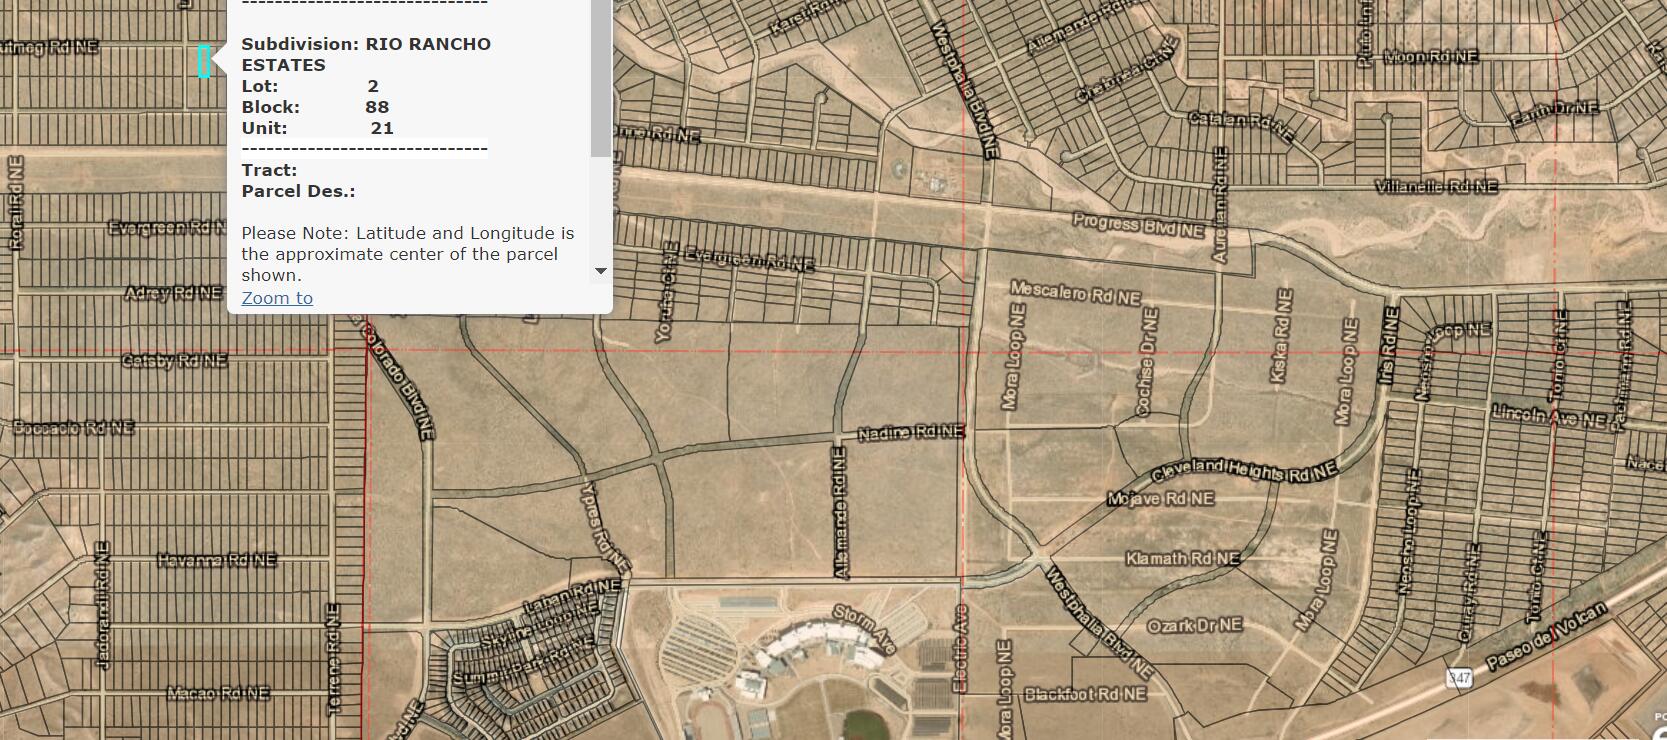This screenshot has width=1667, height=740.
Task: Click the Mescalero Rd NE label
Action: coord(1075,293)
